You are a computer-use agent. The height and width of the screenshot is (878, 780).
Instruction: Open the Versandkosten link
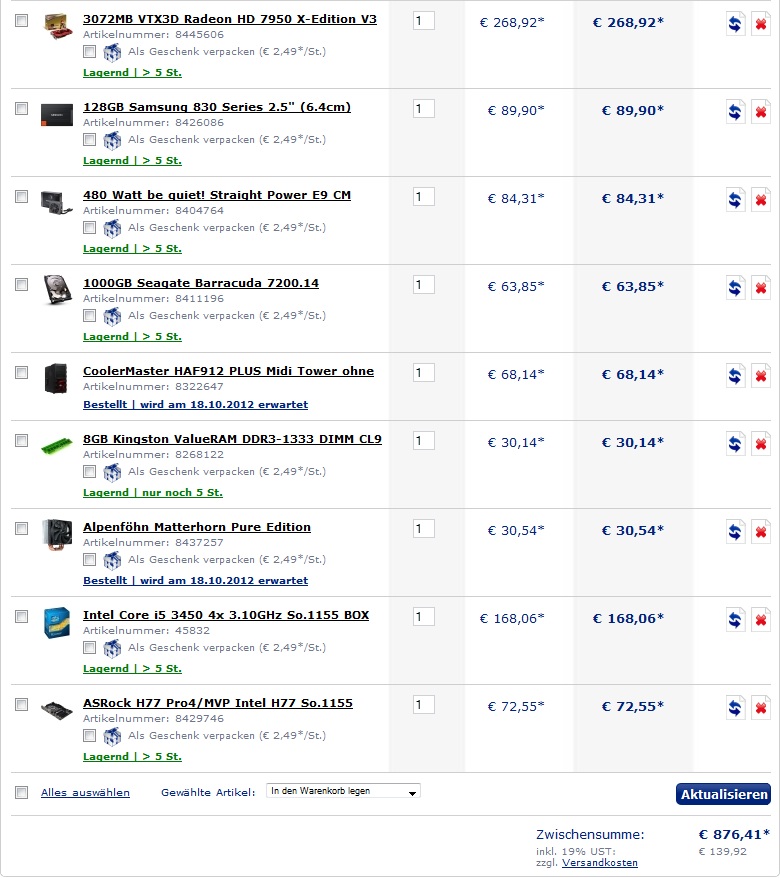coord(600,863)
